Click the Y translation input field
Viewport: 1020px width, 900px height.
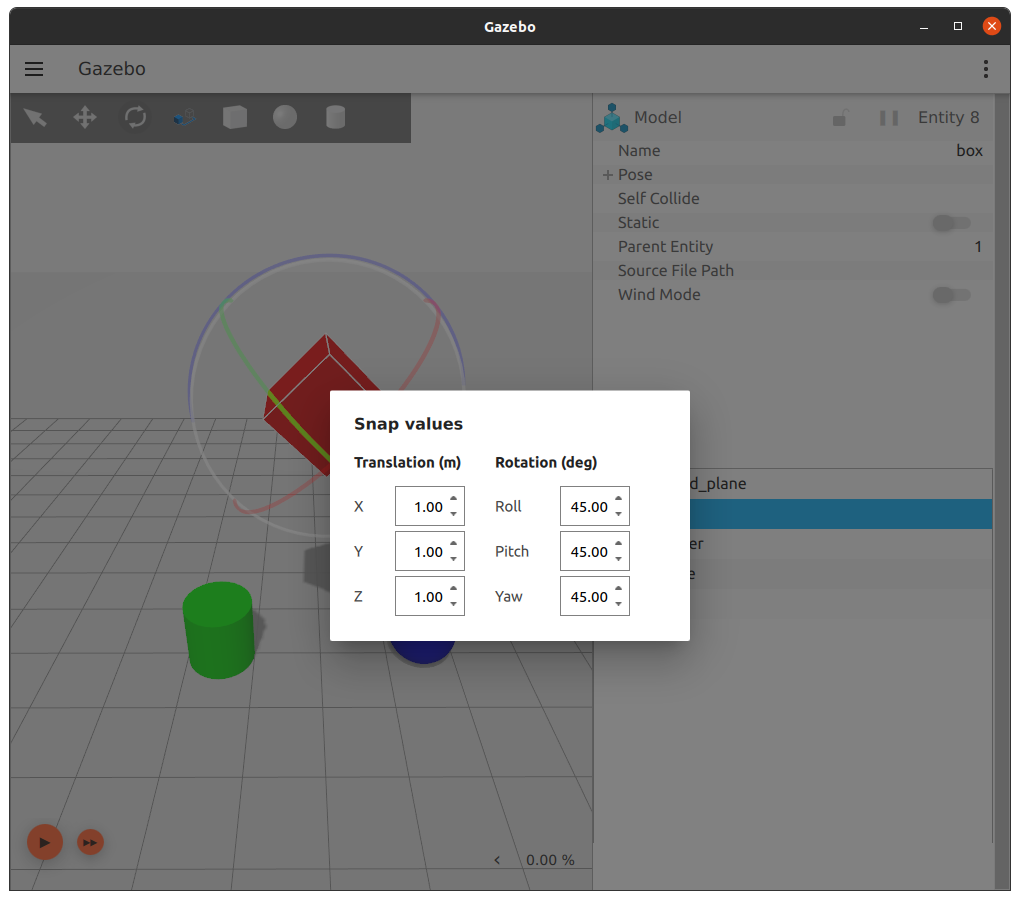click(x=429, y=551)
